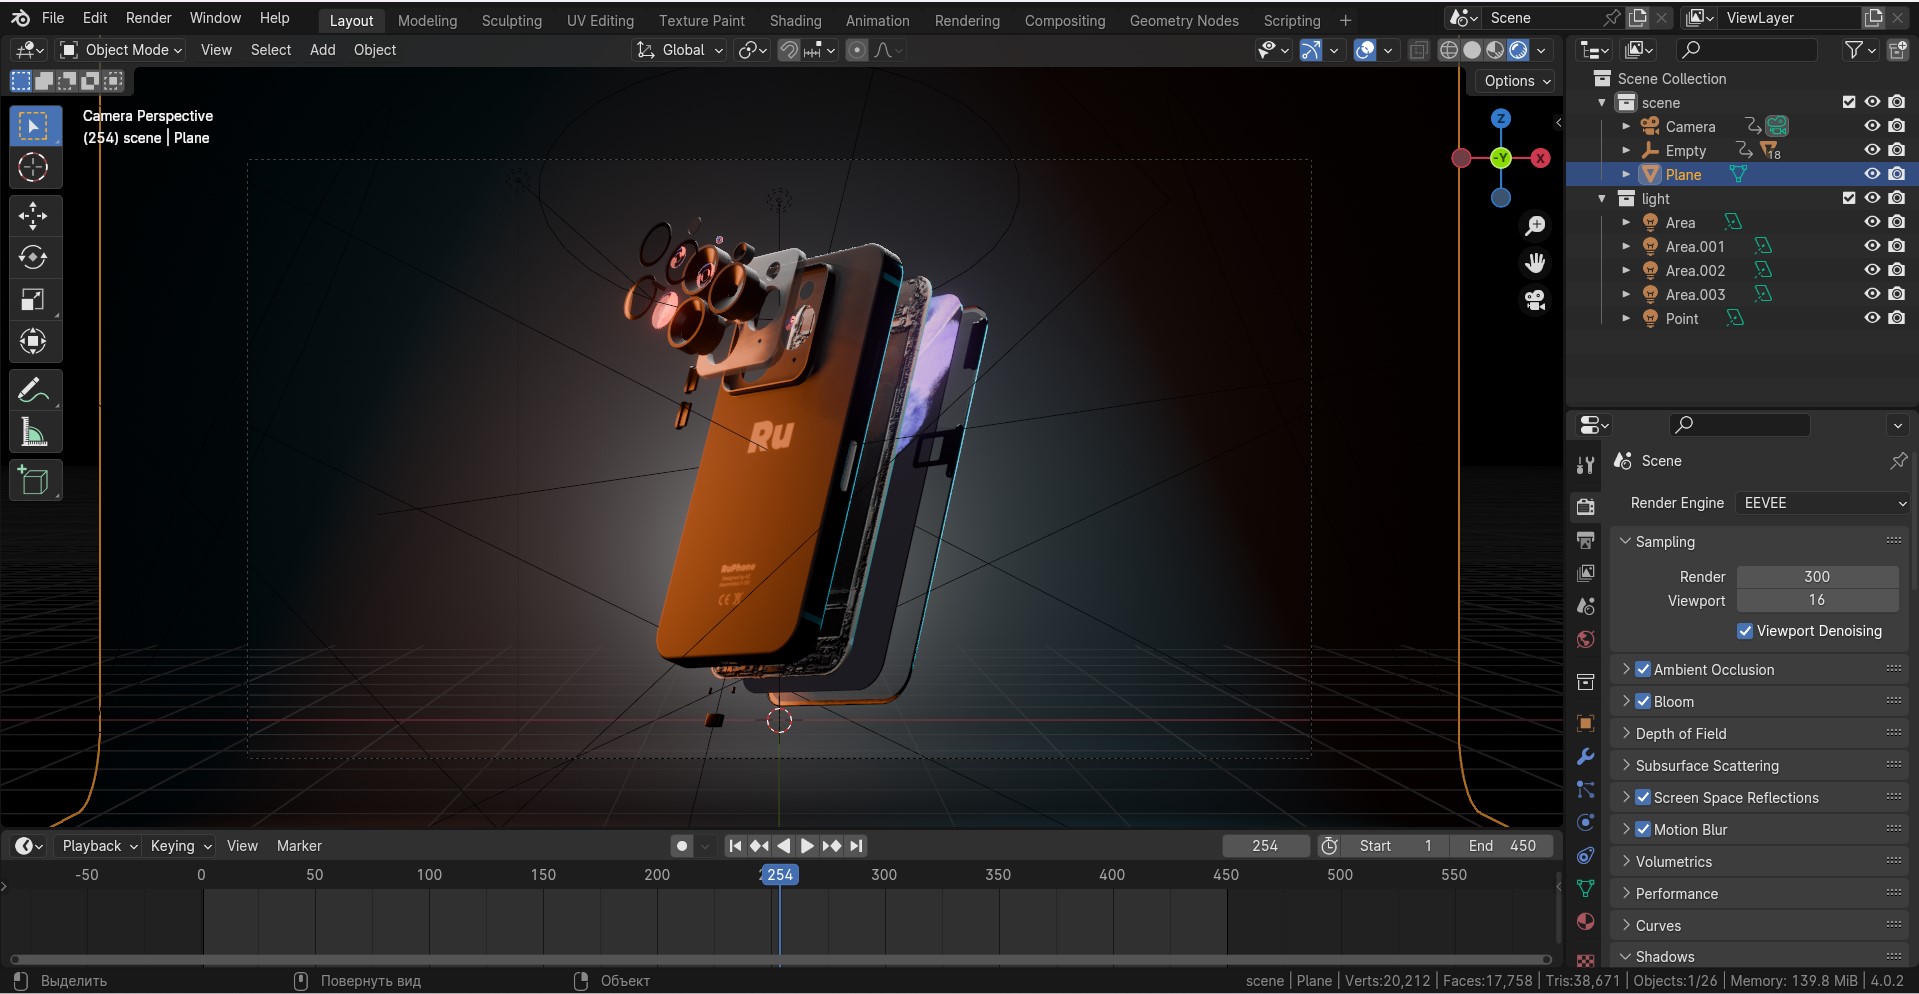The image size is (1919, 994).
Task: Select the Move tool in toolbar
Action: pyautogui.click(x=33, y=216)
